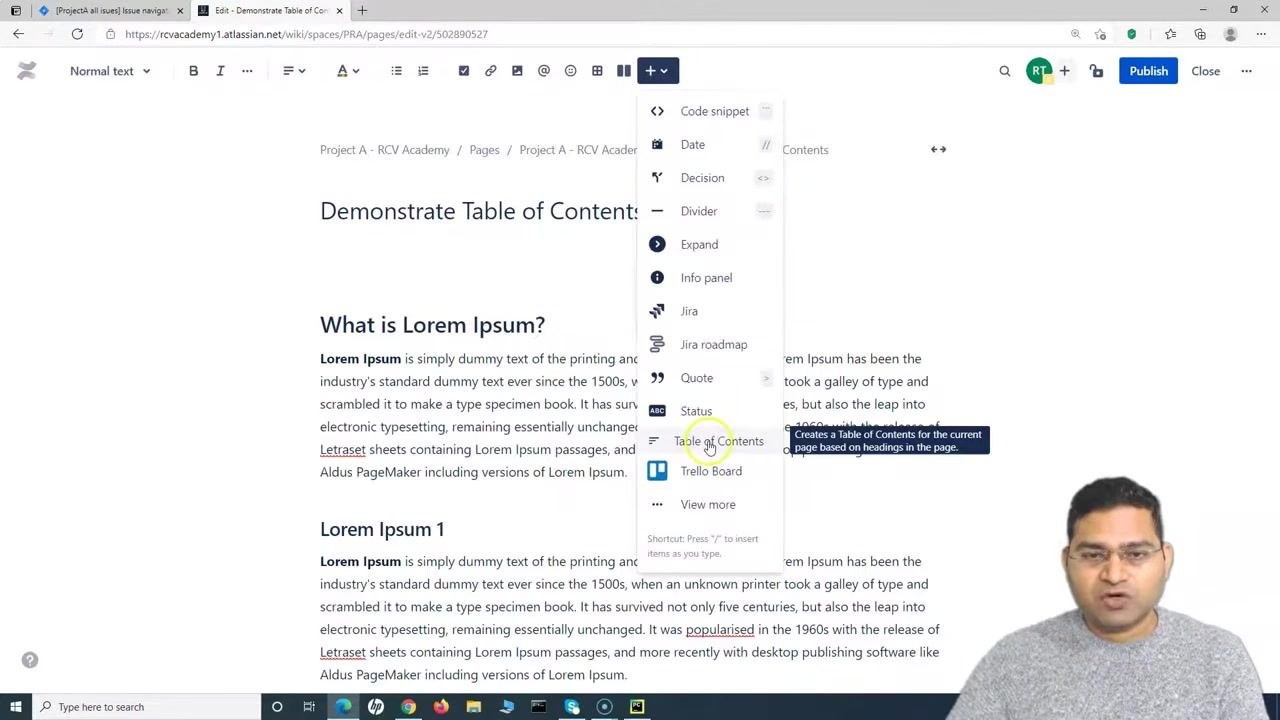The image size is (1280, 720).
Task: Click heading What is Lorem Ipsum?
Action: point(432,325)
